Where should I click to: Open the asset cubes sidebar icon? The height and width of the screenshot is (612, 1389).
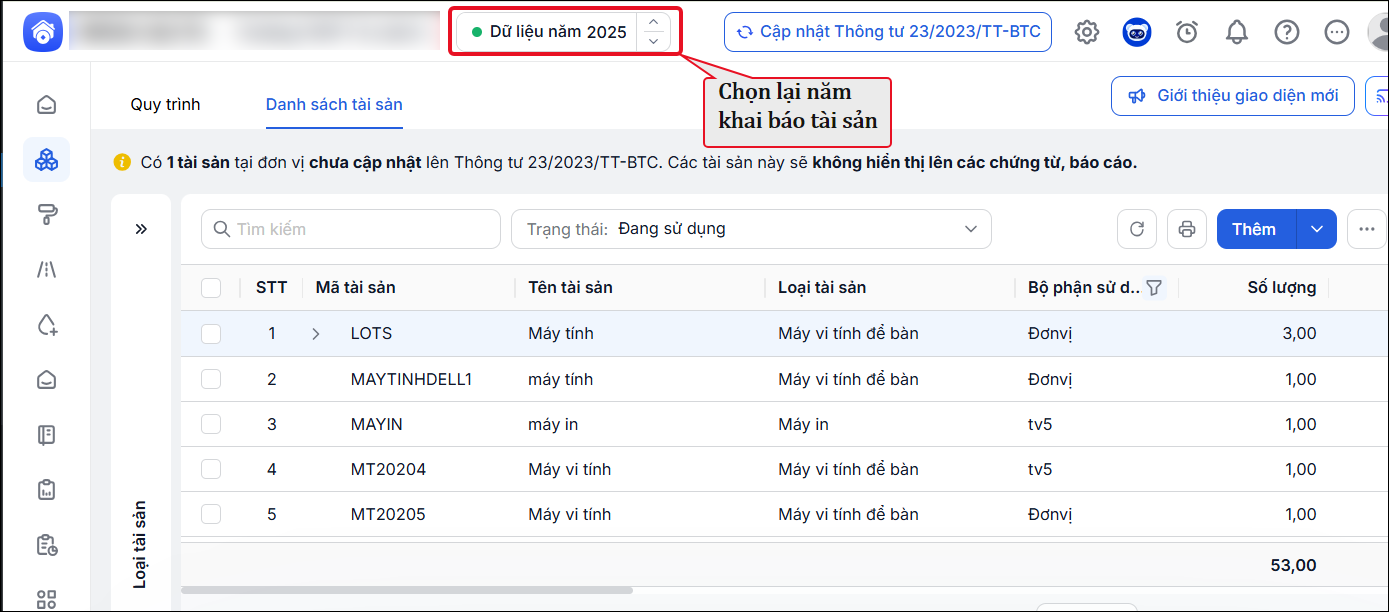[46, 159]
